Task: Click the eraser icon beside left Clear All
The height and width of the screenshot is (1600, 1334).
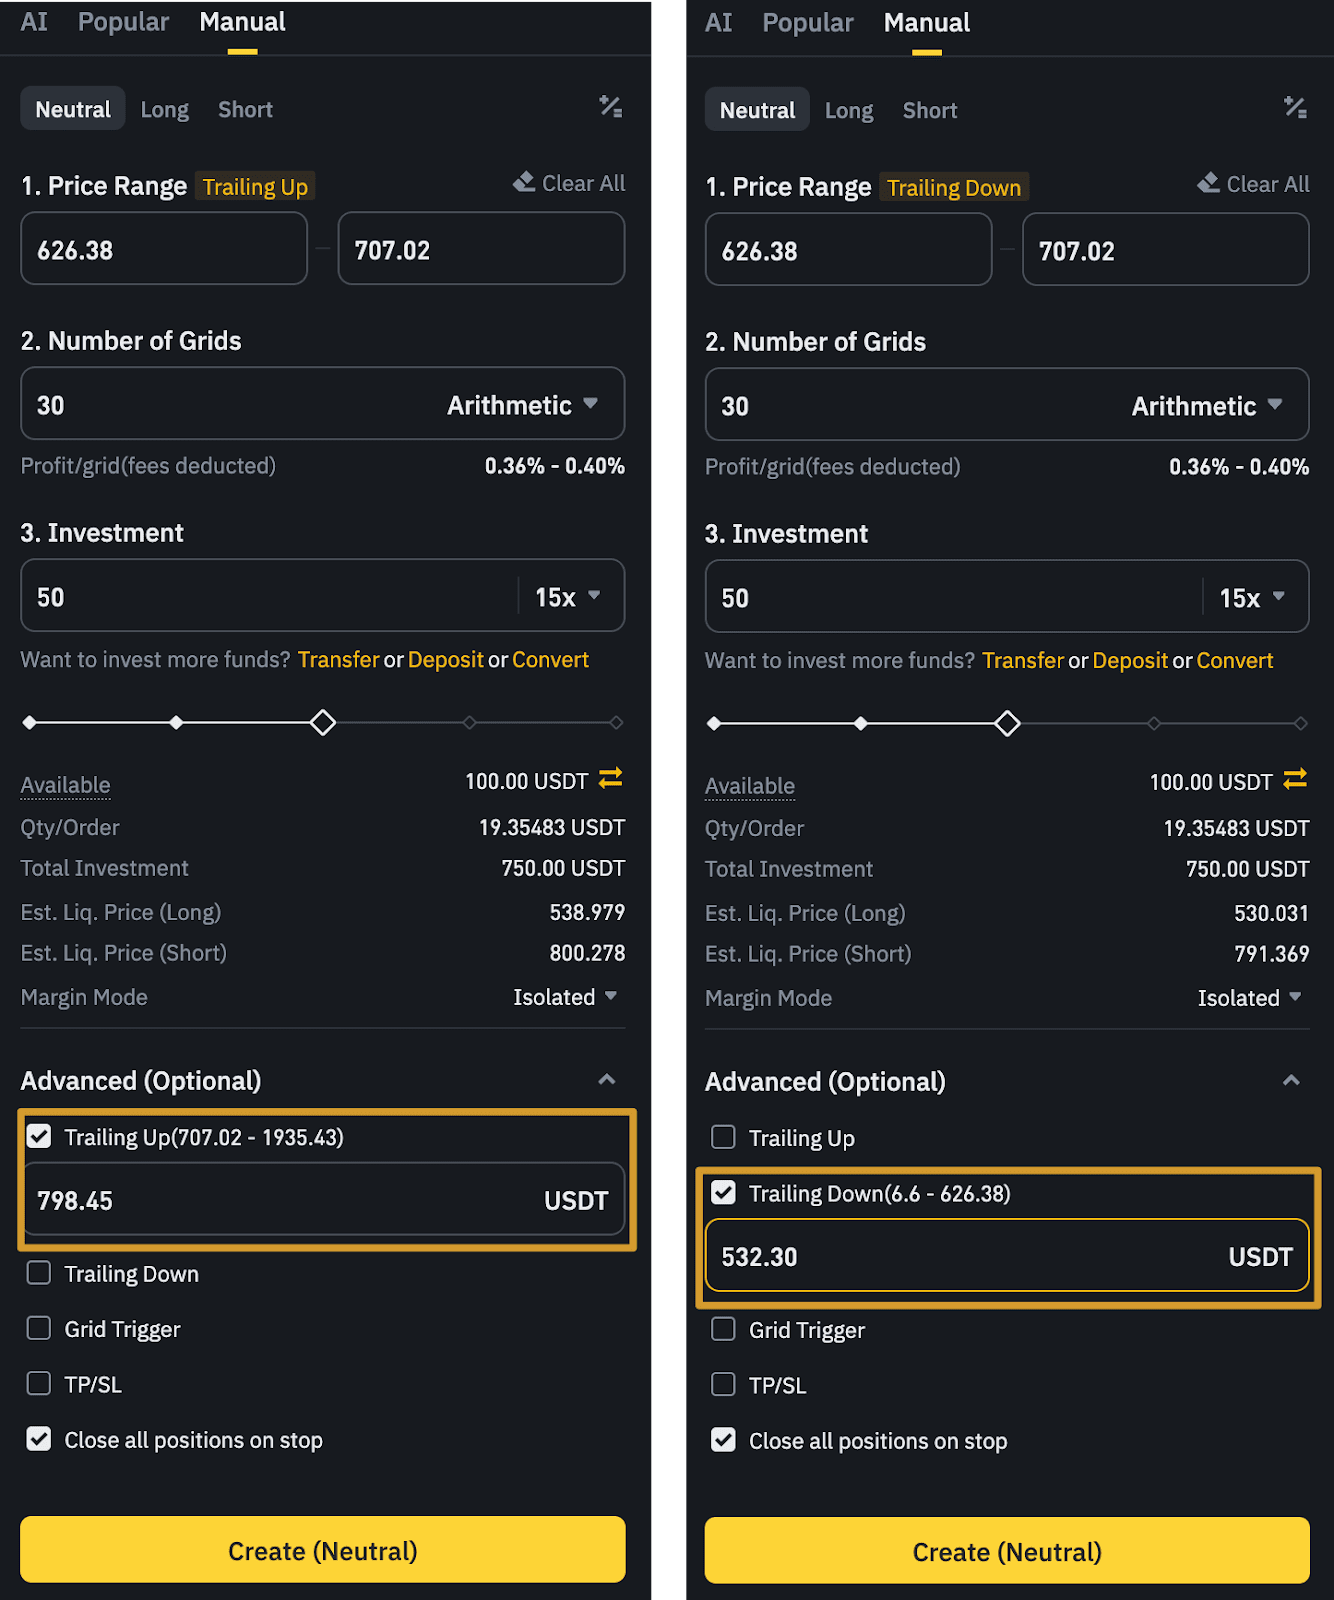Action: pos(524,182)
